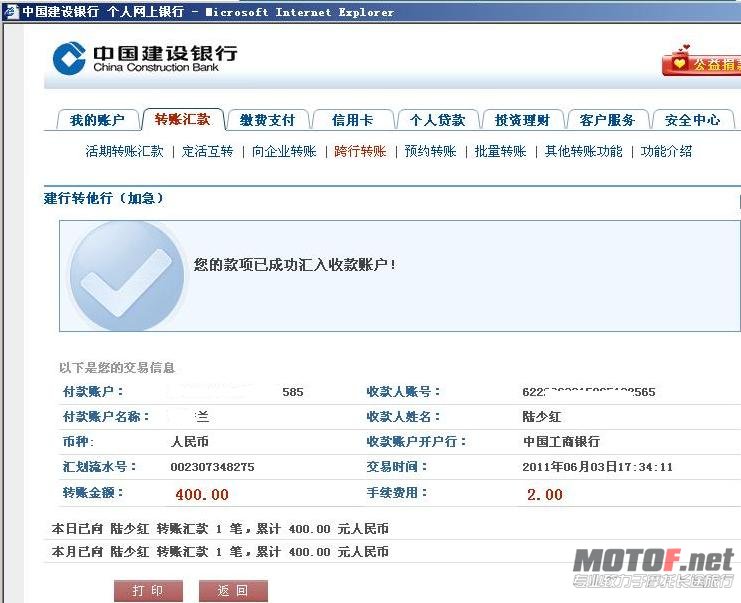Click the success checkmark icon
Viewport: 741px width, 603px height.
click(x=127, y=276)
